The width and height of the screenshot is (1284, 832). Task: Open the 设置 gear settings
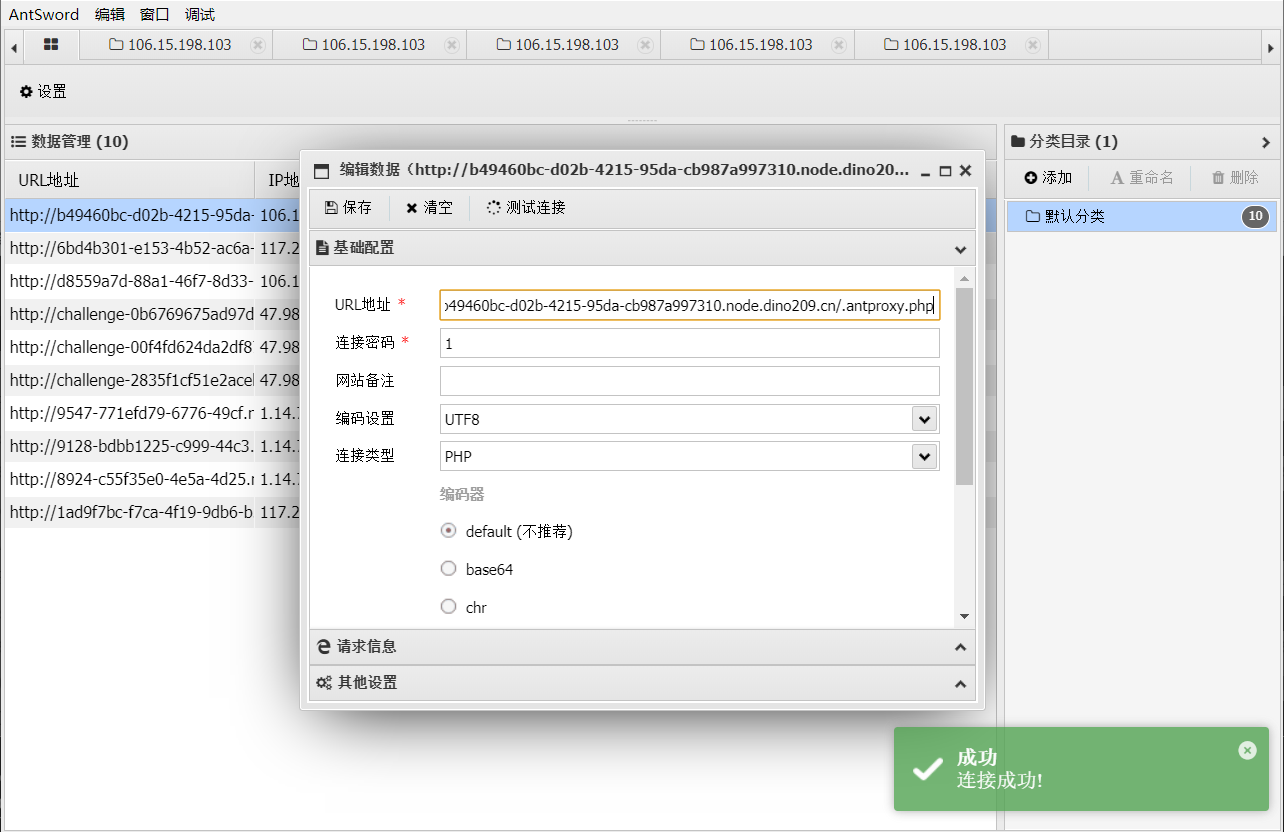coord(43,92)
